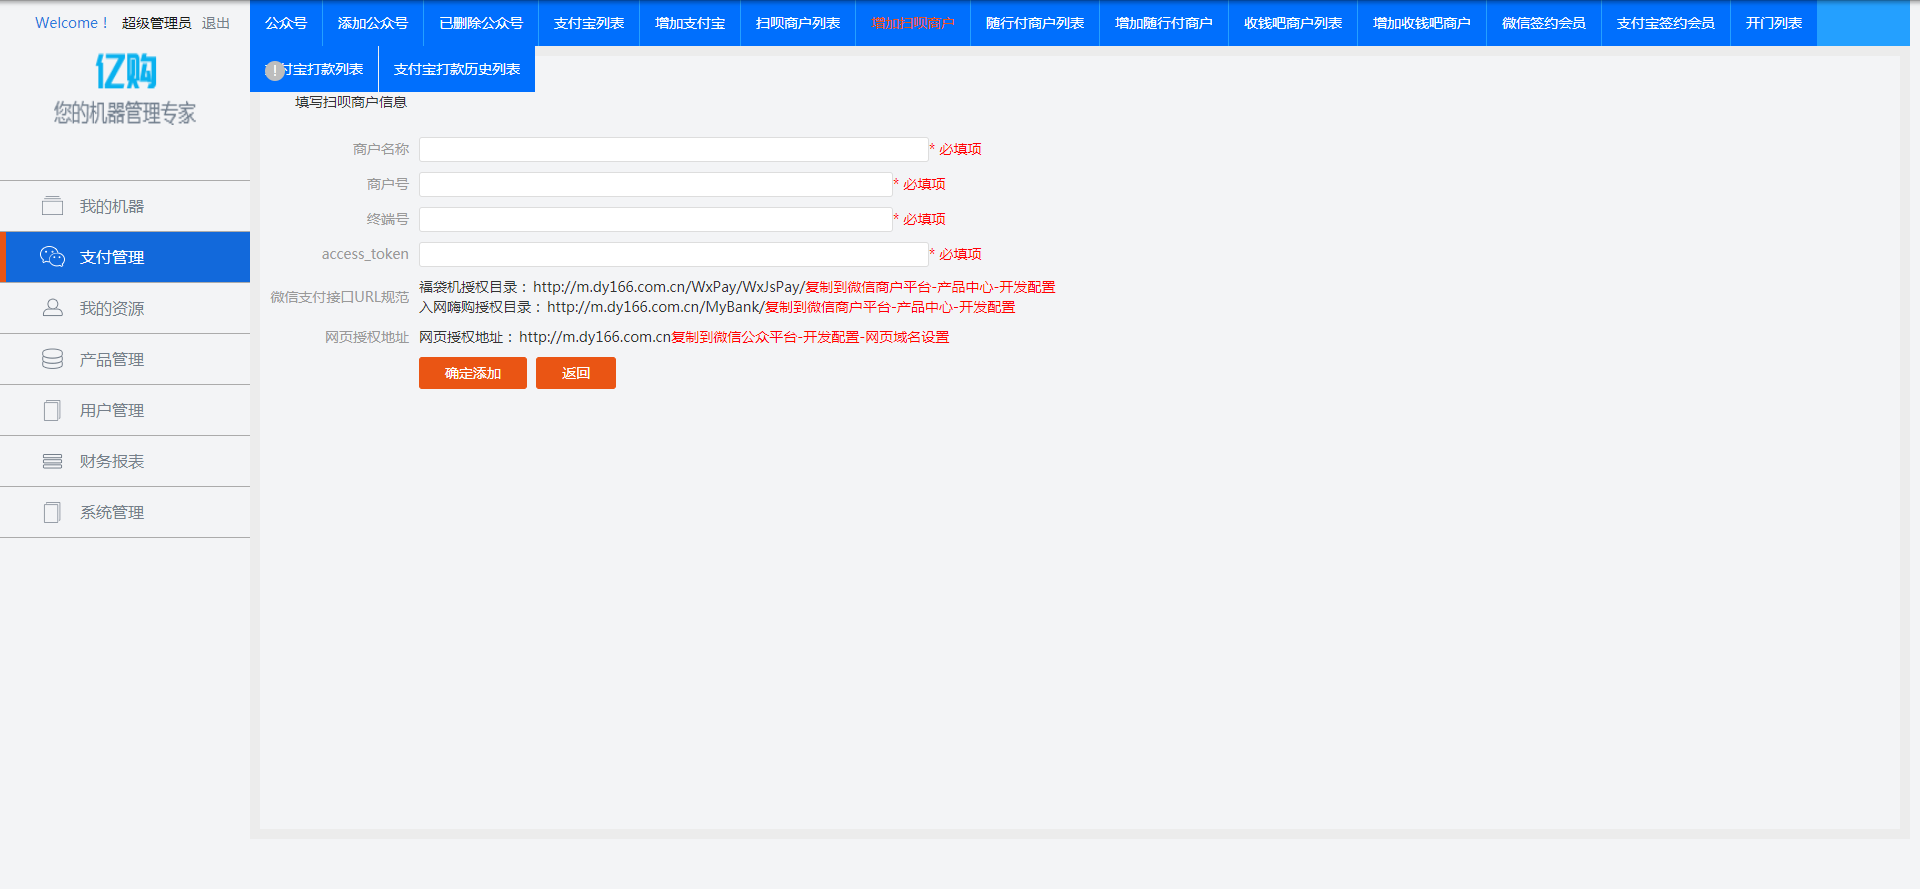Click the 支付管理 WeChat-style icon
This screenshot has width=1920, height=889.
(x=52, y=257)
